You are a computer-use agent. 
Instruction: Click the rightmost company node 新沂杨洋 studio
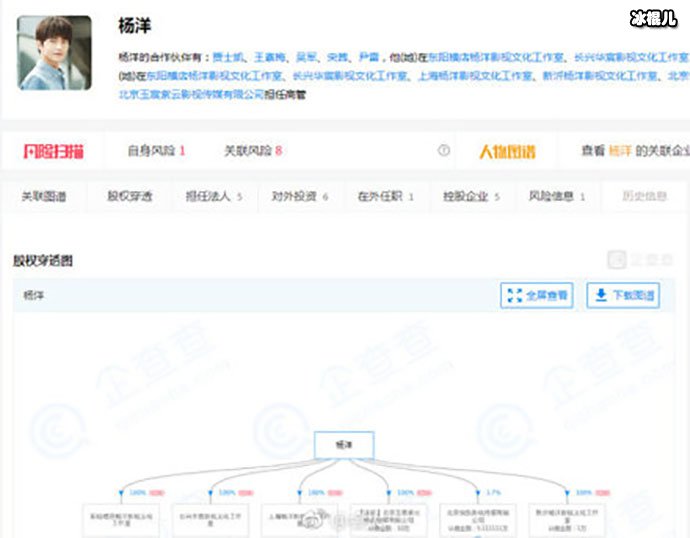(x=567, y=521)
